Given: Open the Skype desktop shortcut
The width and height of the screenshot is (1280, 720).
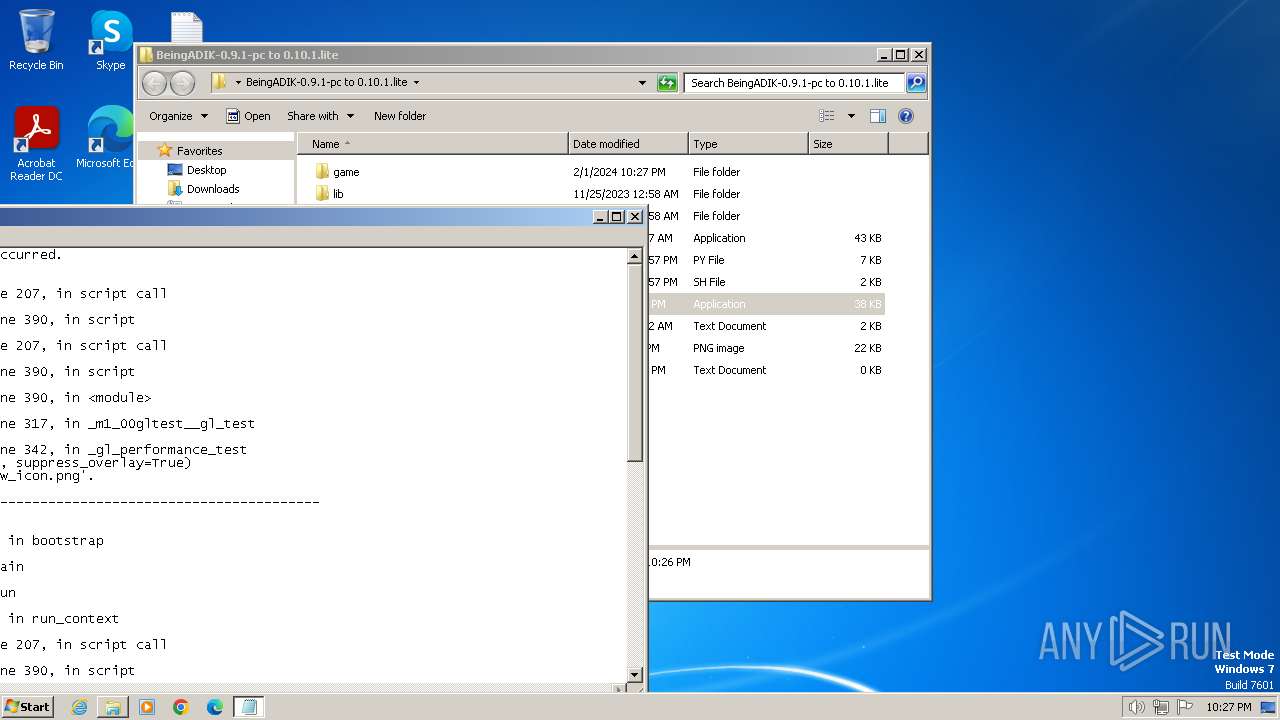Looking at the screenshot, I should point(111,40).
